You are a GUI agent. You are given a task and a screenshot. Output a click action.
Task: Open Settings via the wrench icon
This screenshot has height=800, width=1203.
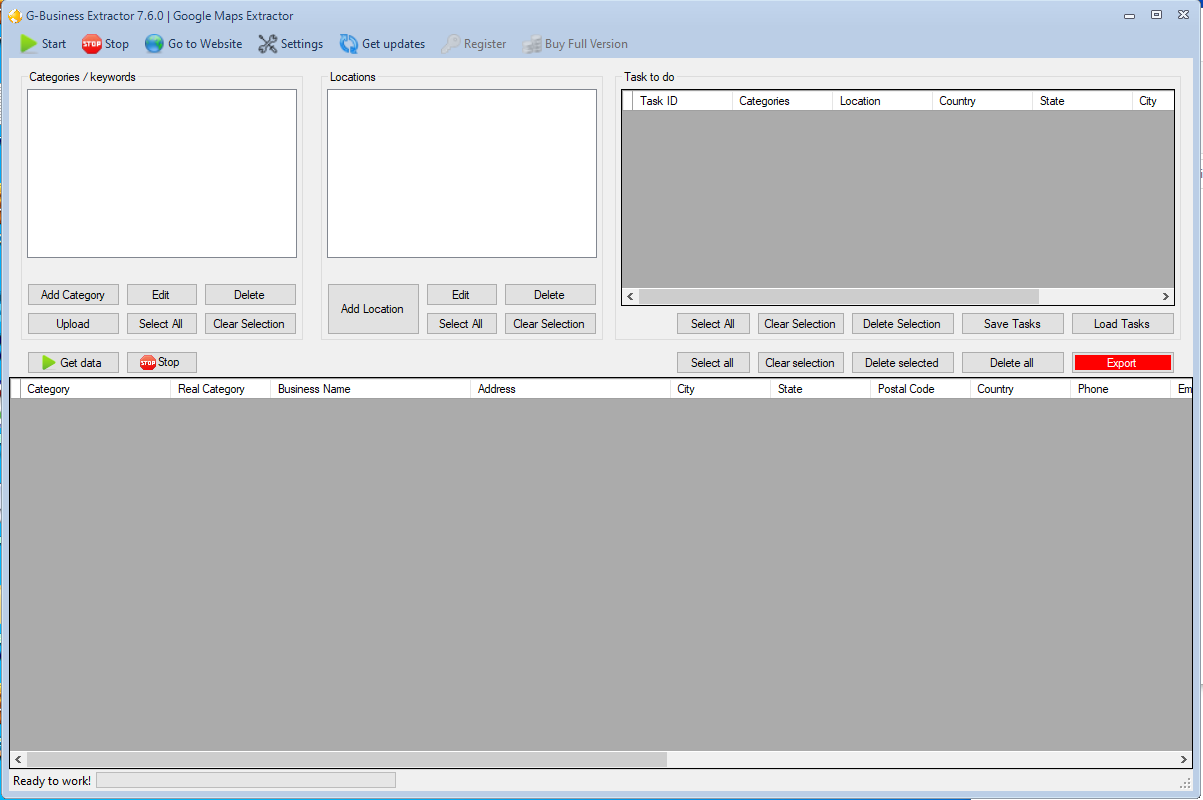click(268, 44)
